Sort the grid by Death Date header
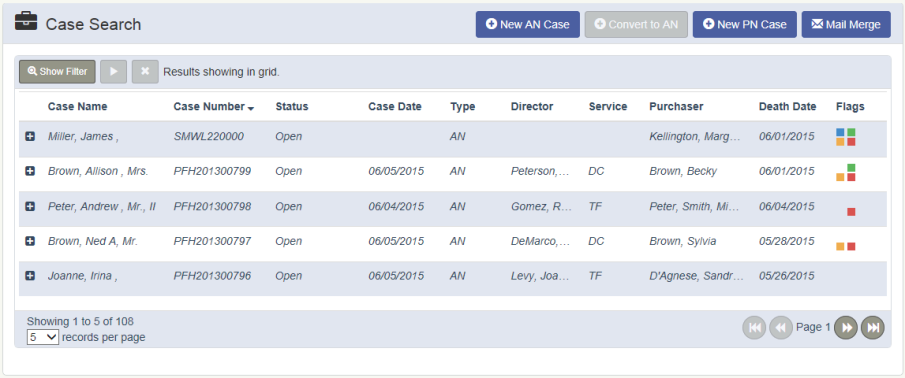This screenshot has height=378, width=905. point(787,106)
